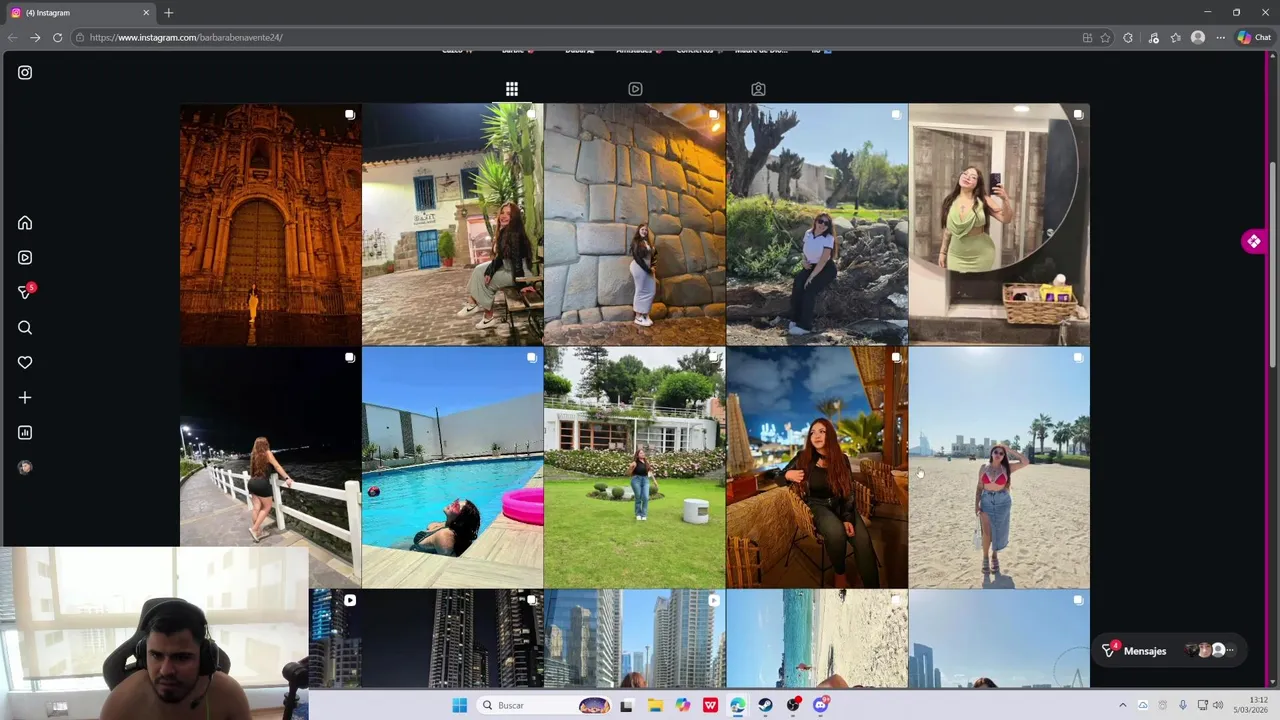This screenshot has width=1280, height=720.
Task: Open Favorites list toolbar icon
Action: pyautogui.click(x=1175, y=37)
